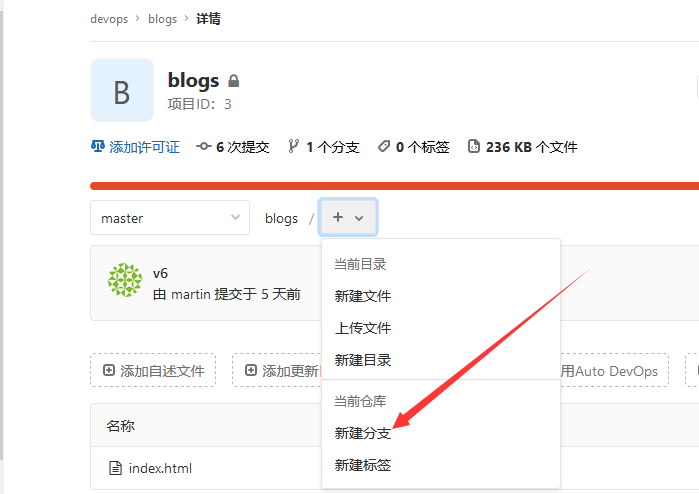699x494 pixels.
Task: Toggle the plus add-file dropdown button
Action: click(x=348, y=217)
